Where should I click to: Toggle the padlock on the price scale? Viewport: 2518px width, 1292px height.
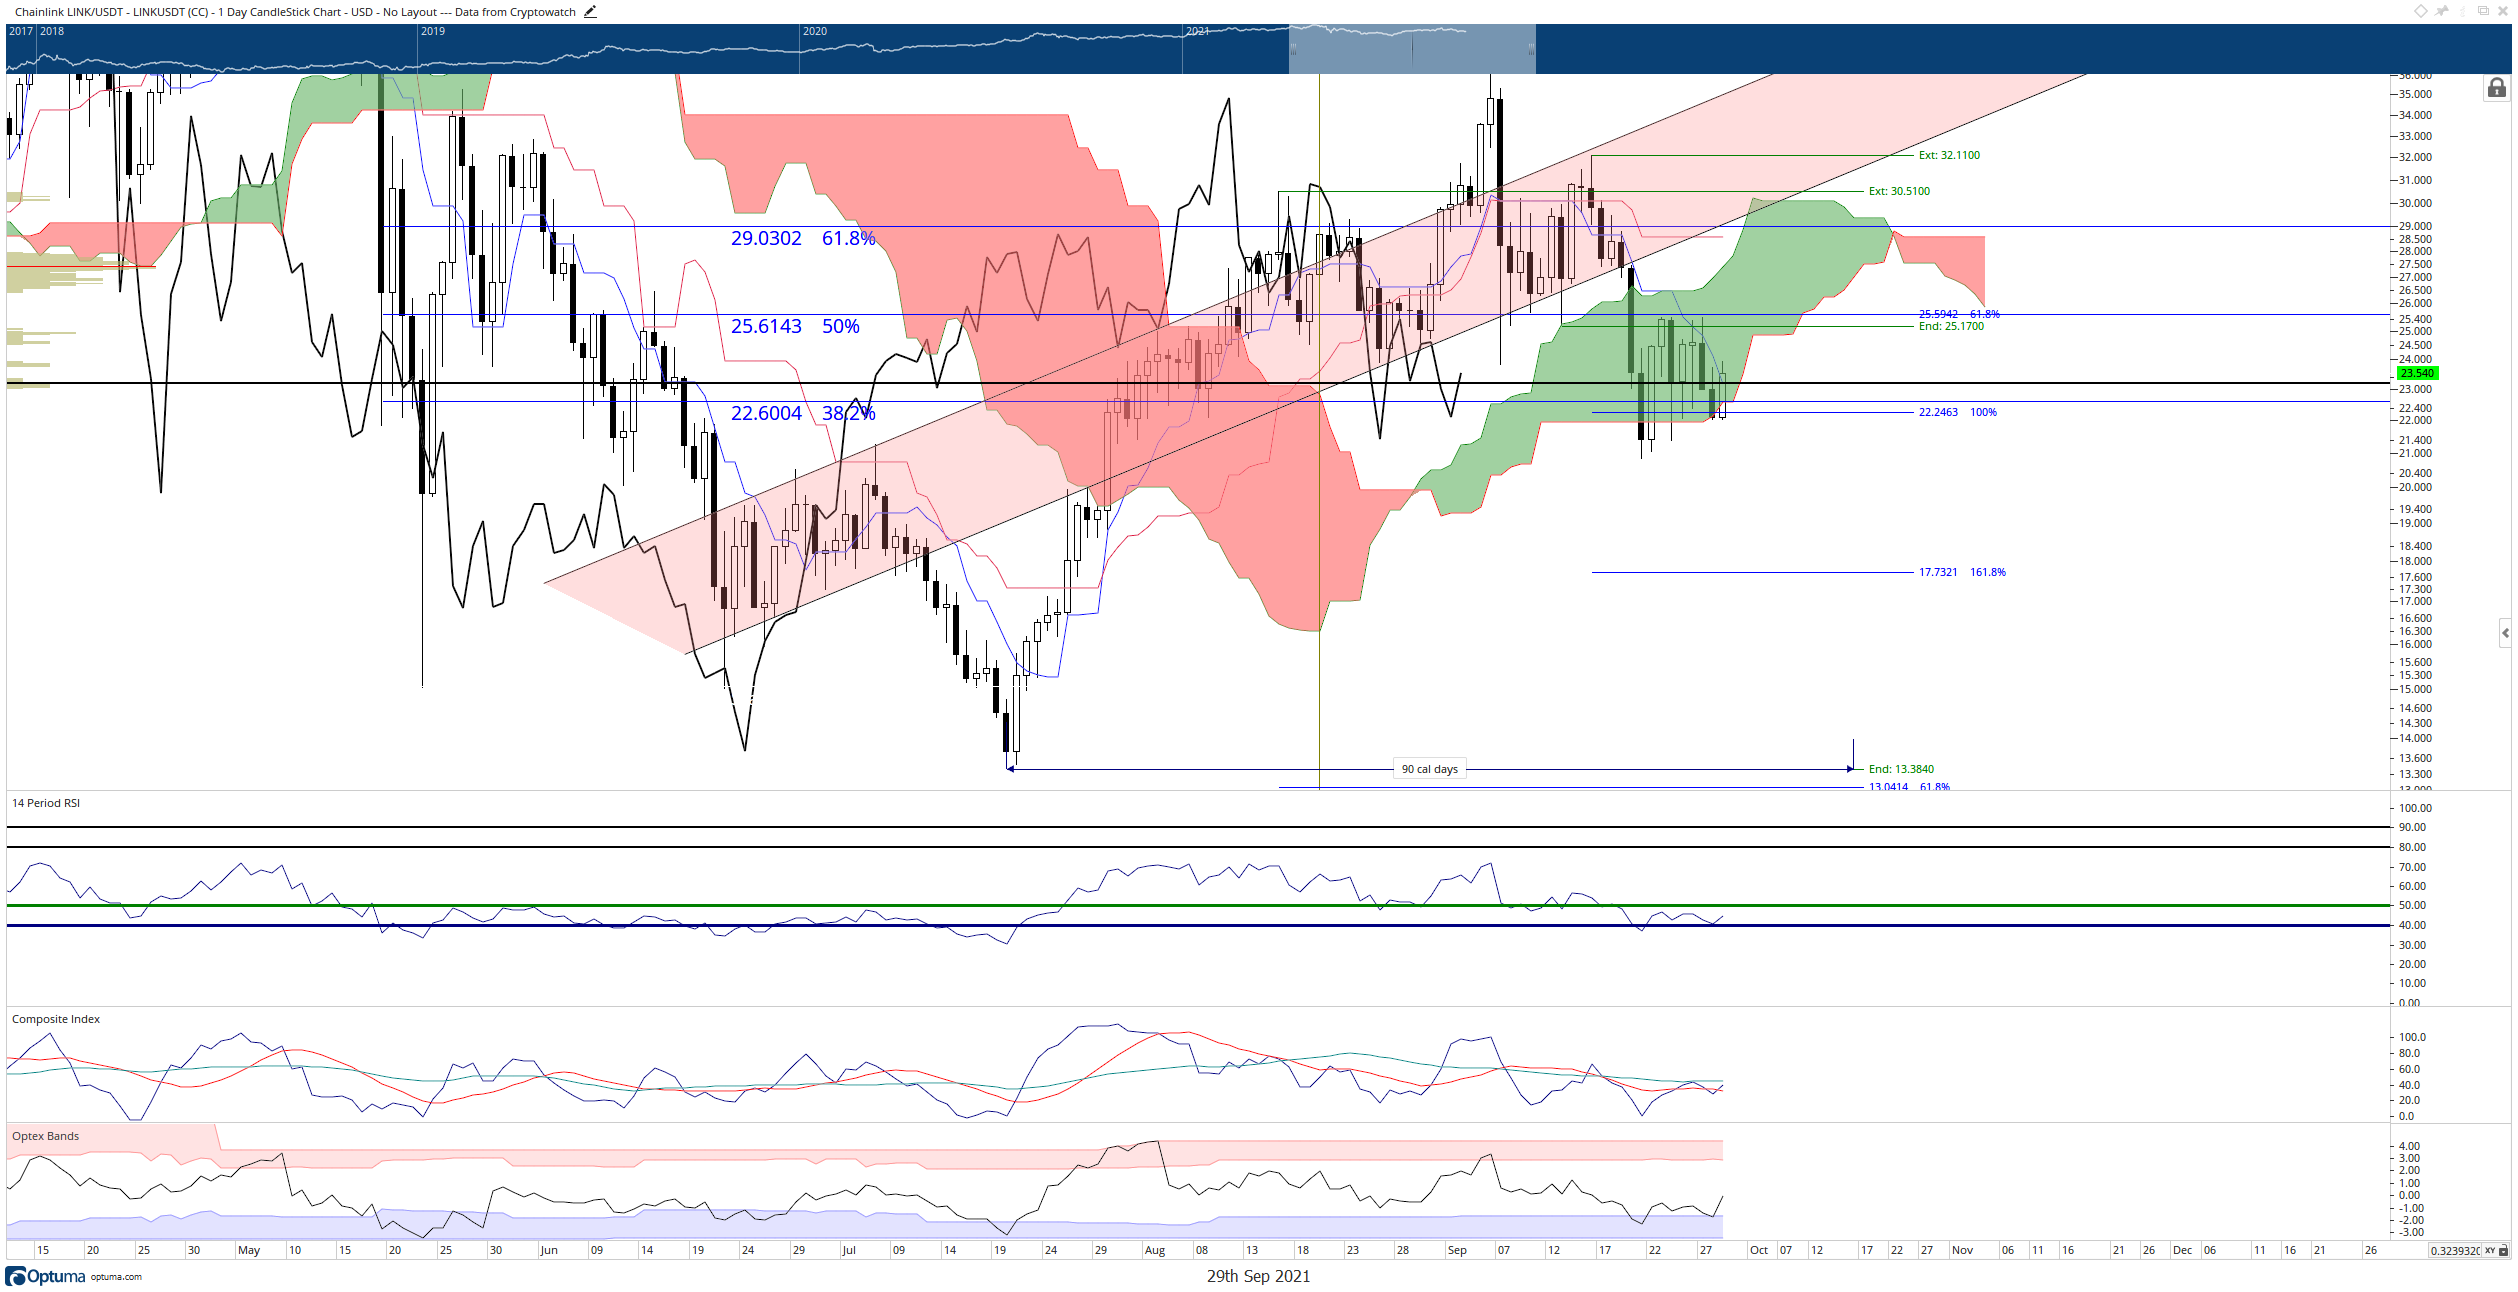(x=2497, y=89)
